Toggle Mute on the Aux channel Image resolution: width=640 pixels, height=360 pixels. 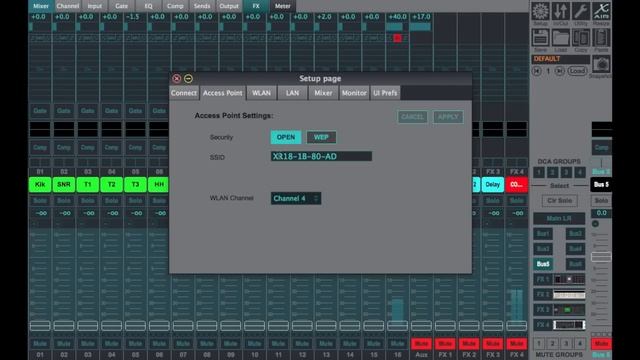click(421, 344)
